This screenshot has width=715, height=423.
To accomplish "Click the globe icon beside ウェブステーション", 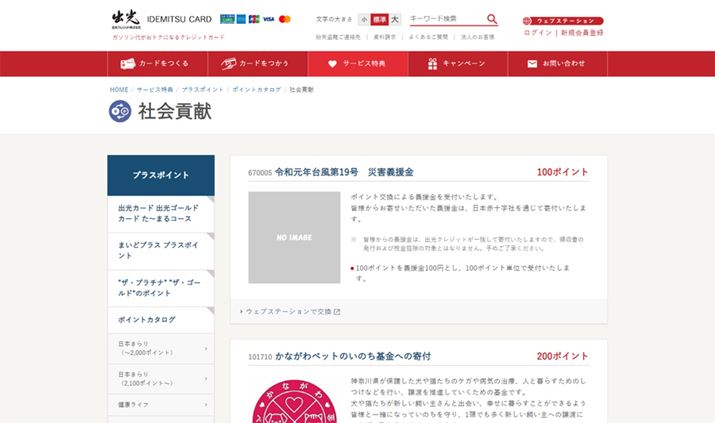I will (x=527, y=21).
